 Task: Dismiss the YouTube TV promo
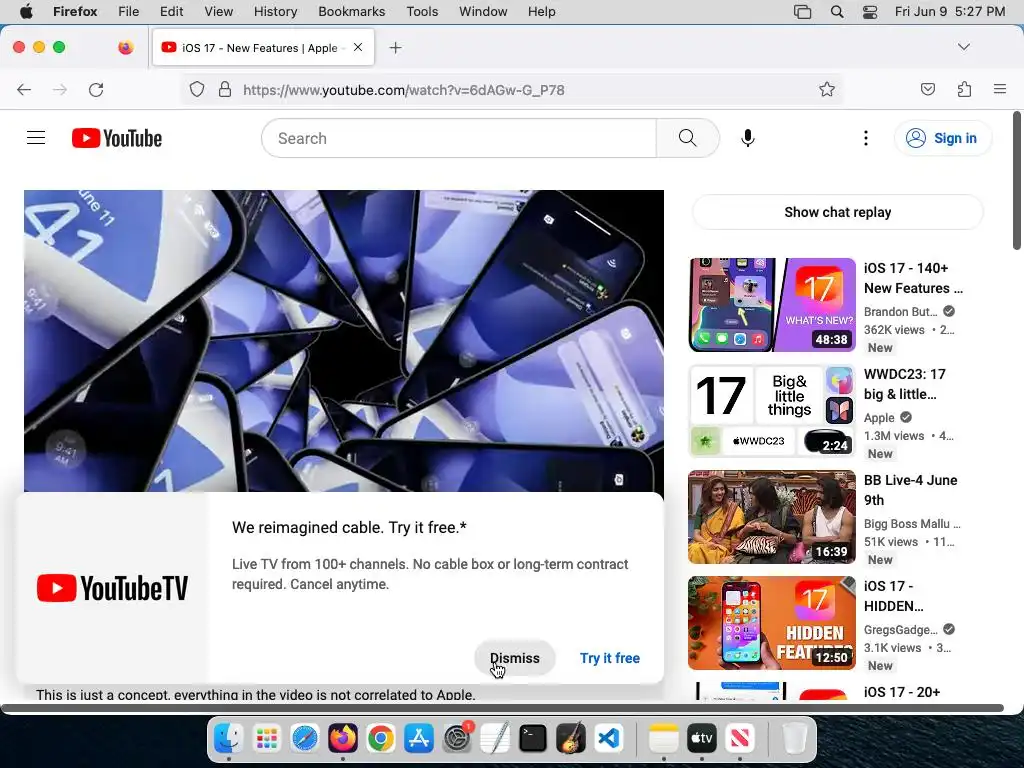[515, 658]
